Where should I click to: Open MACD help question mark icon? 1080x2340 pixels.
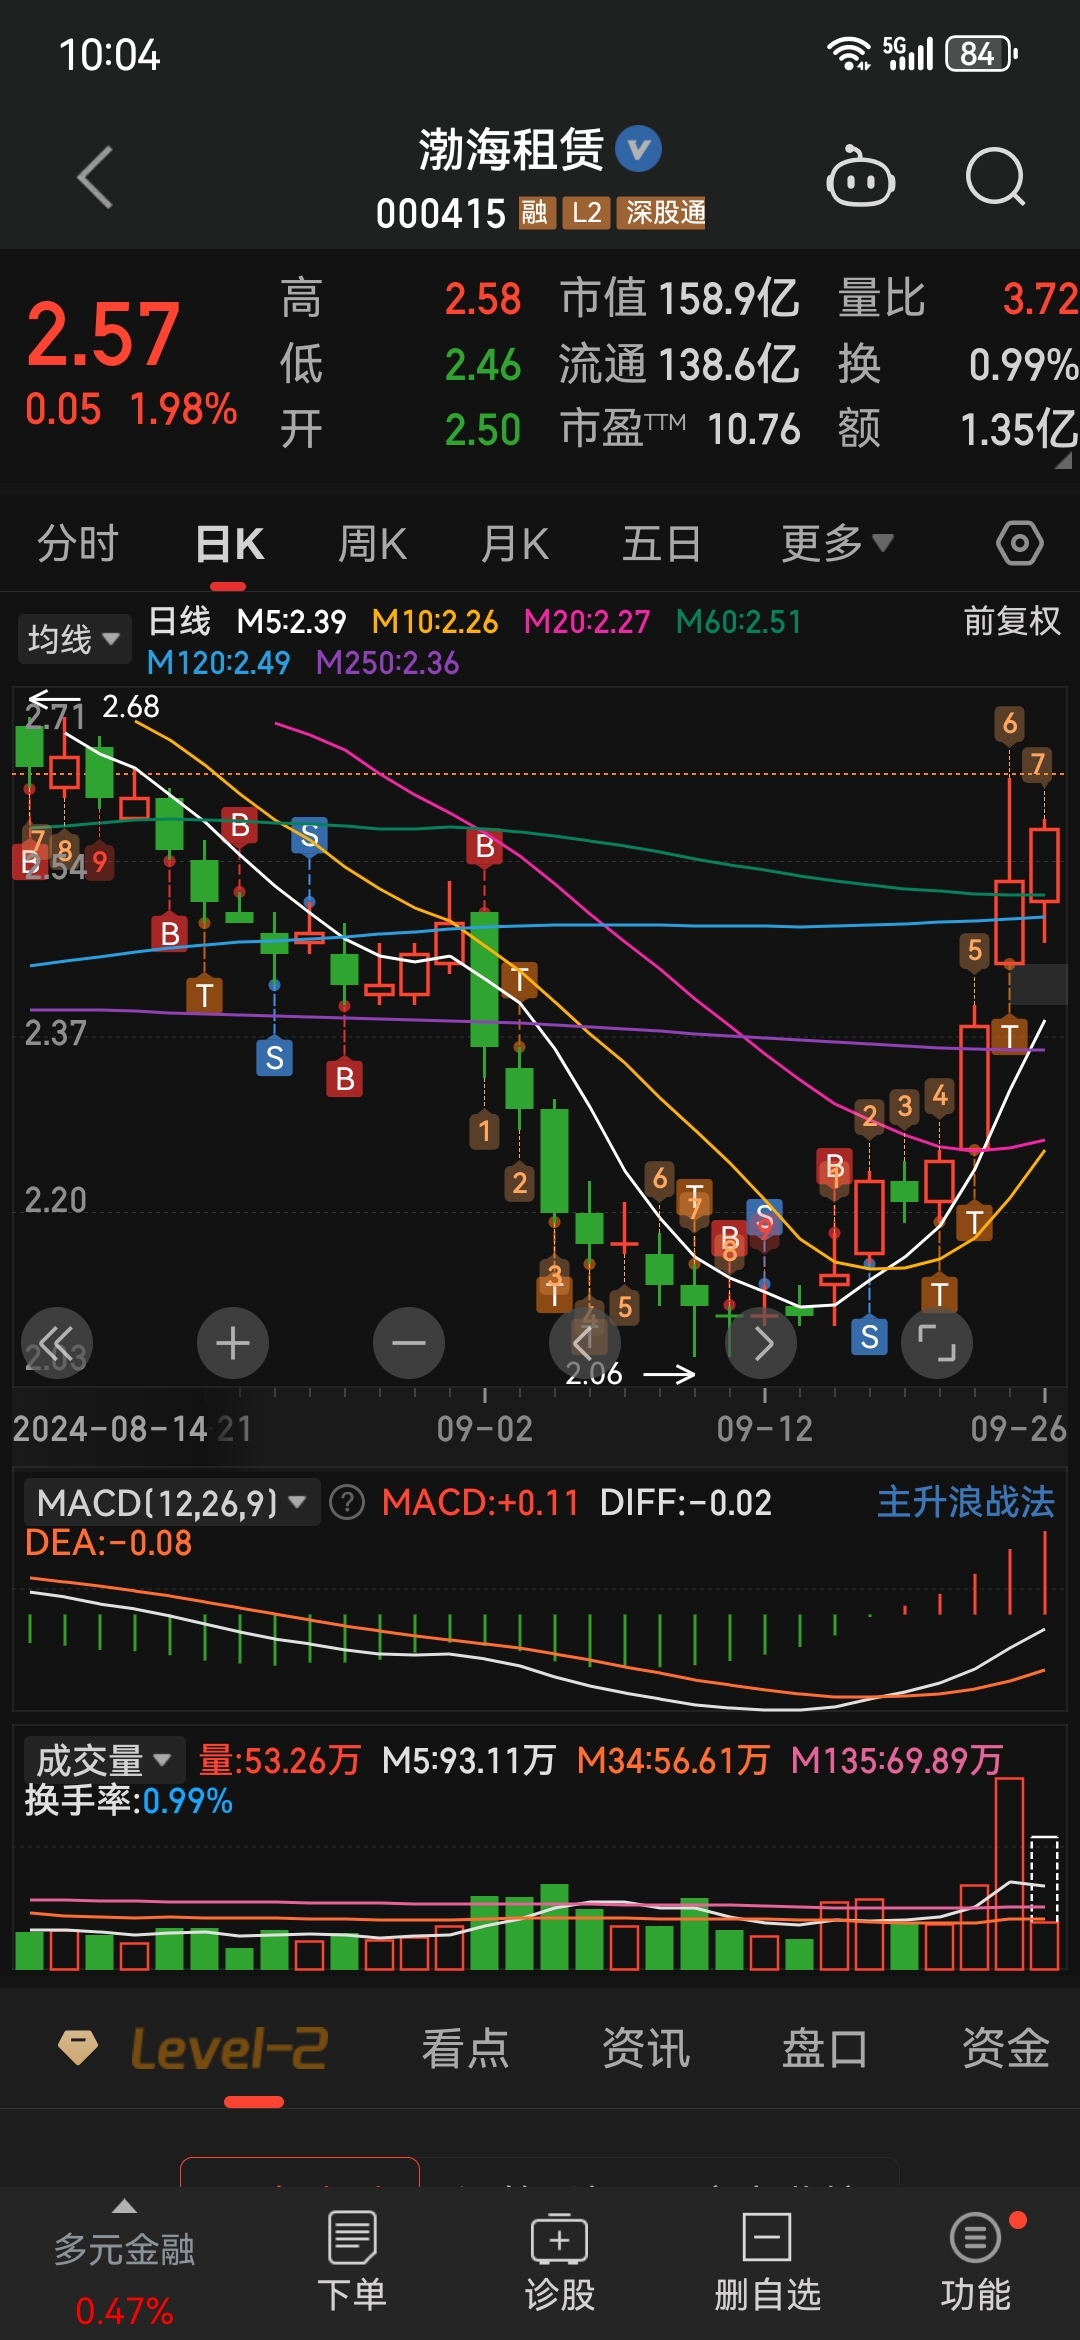pyautogui.click(x=347, y=1502)
